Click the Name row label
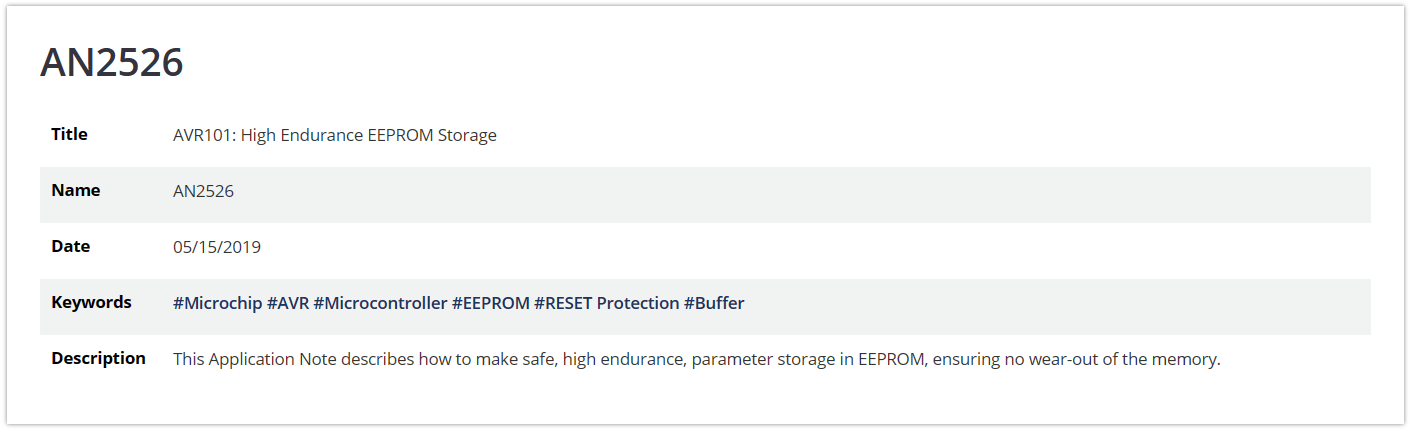Viewport: 1412px width, 430px height. tap(76, 190)
